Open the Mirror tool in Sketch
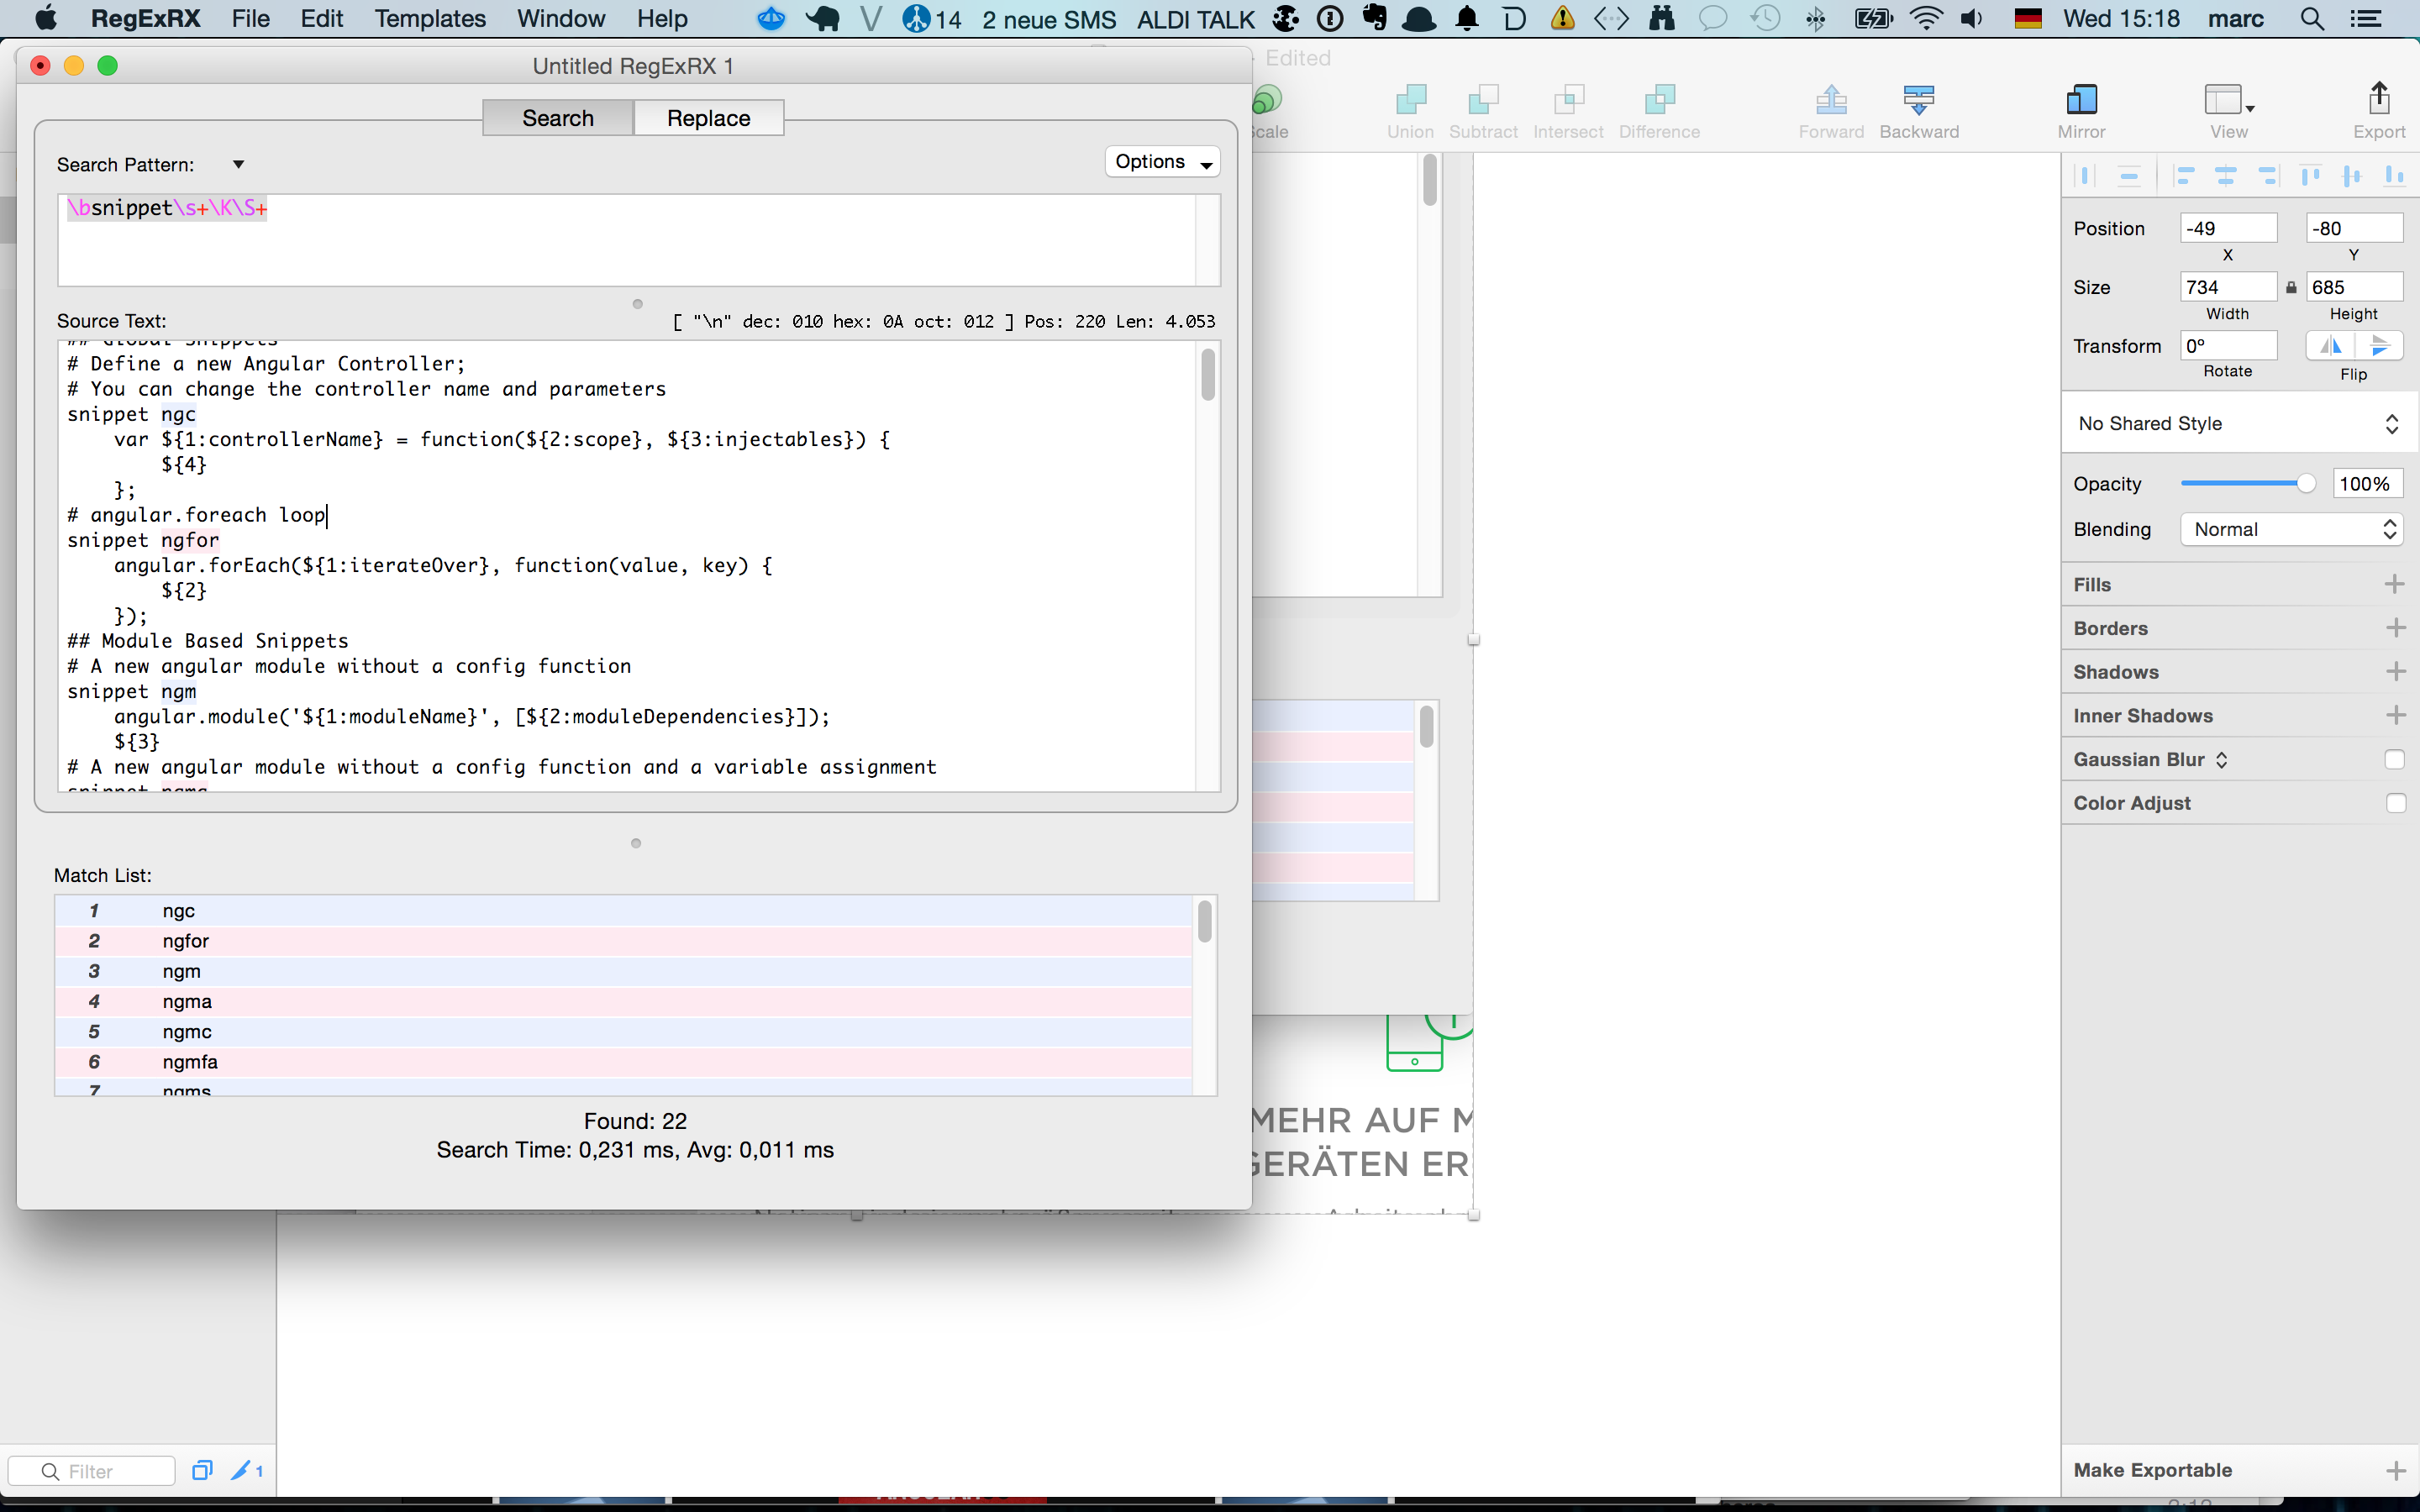This screenshot has width=2420, height=1512. pos(2081,110)
